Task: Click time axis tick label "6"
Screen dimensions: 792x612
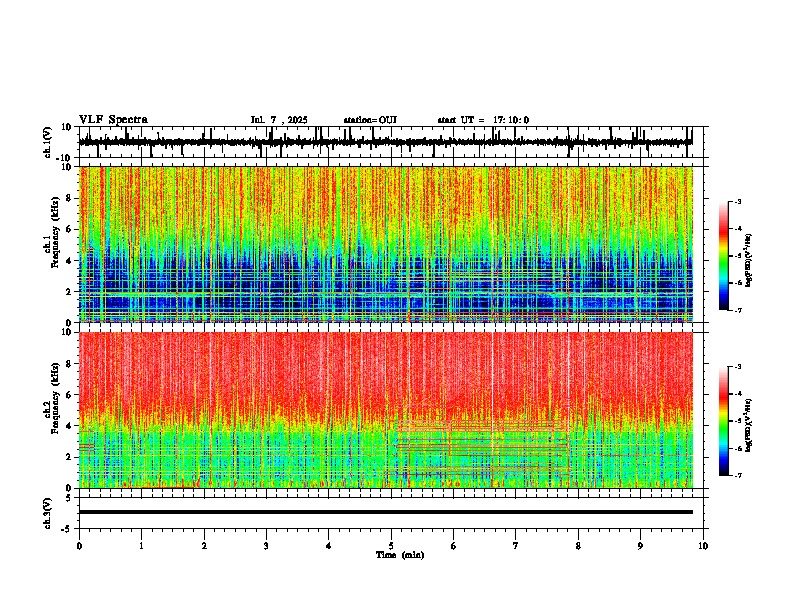Action: click(454, 546)
